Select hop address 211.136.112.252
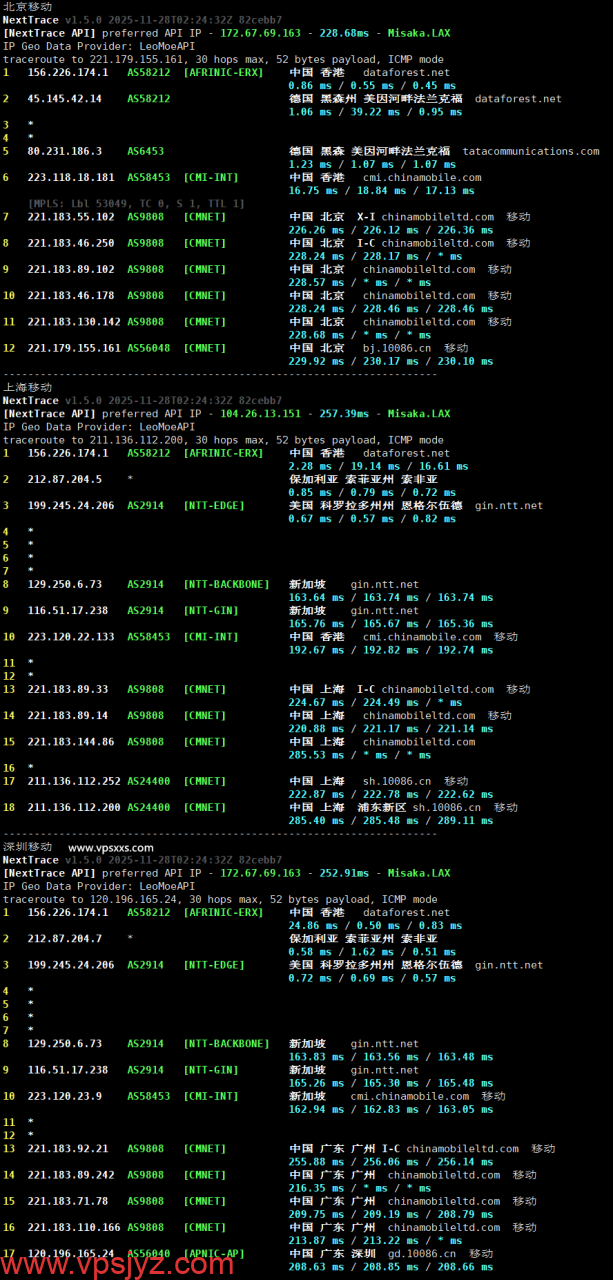Image resolution: width=613 pixels, height=1280 pixels. [74, 781]
